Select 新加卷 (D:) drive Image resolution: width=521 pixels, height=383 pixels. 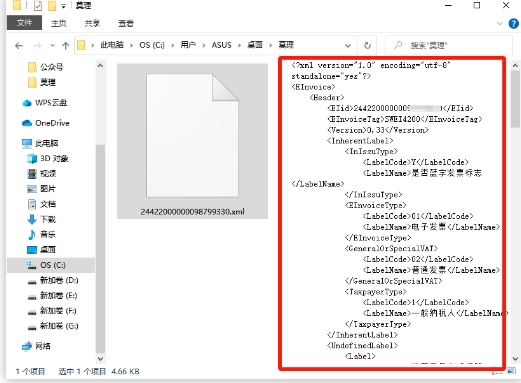click(x=53, y=280)
